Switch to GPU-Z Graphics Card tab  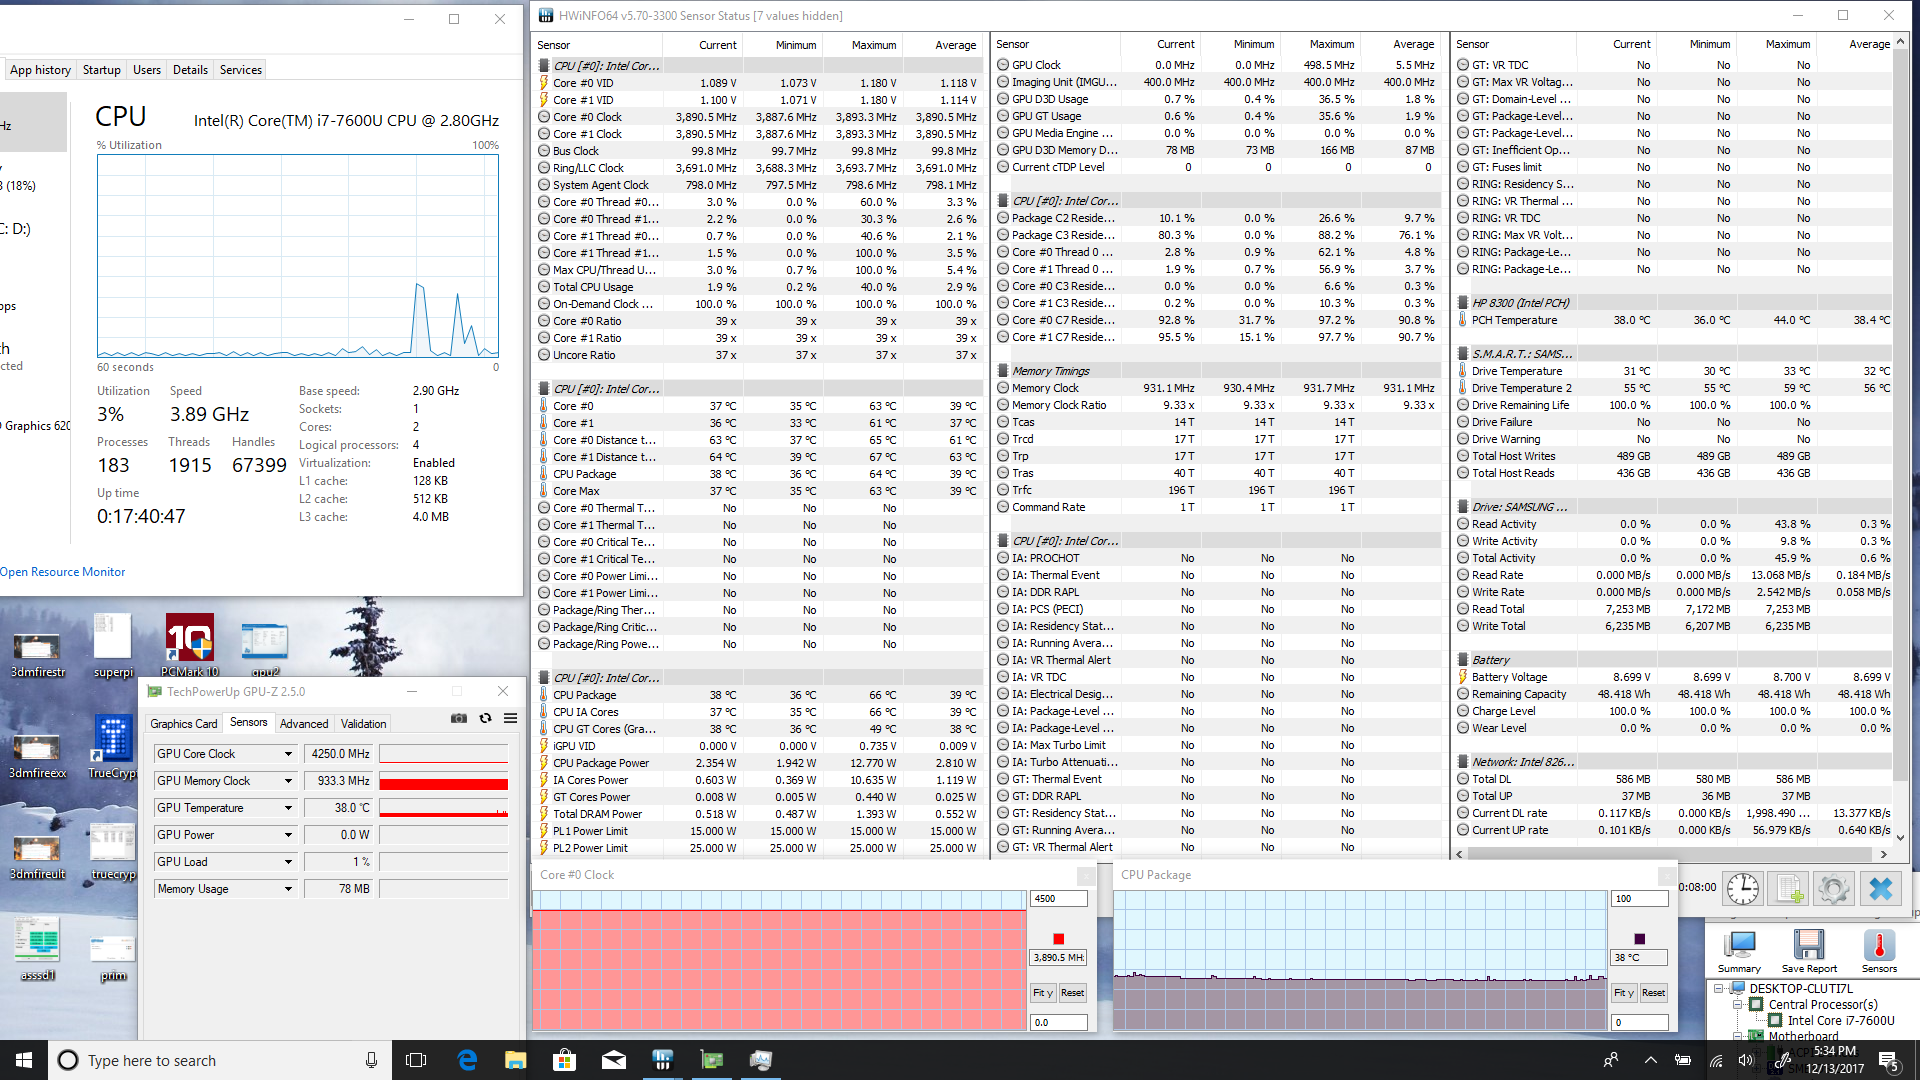(183, 724)
